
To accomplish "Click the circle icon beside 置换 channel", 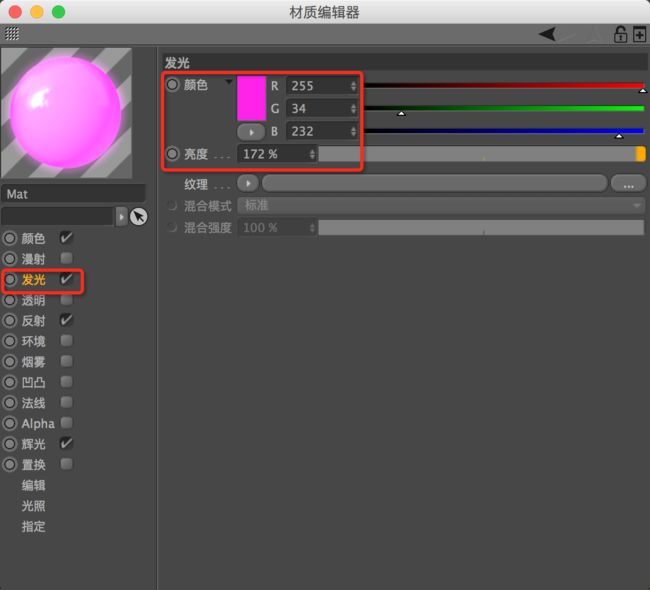I will click(10, 464).
